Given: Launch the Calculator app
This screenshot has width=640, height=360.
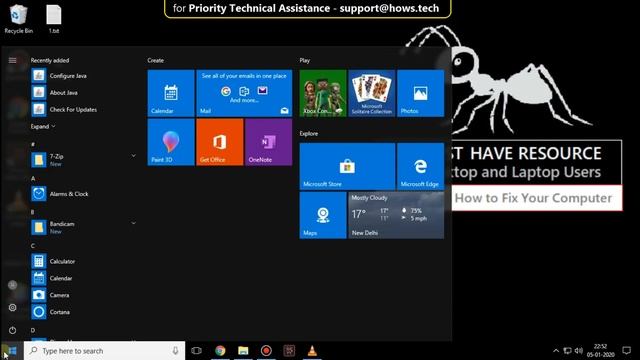Looking at the screenshot, I should tap(84, 261).
